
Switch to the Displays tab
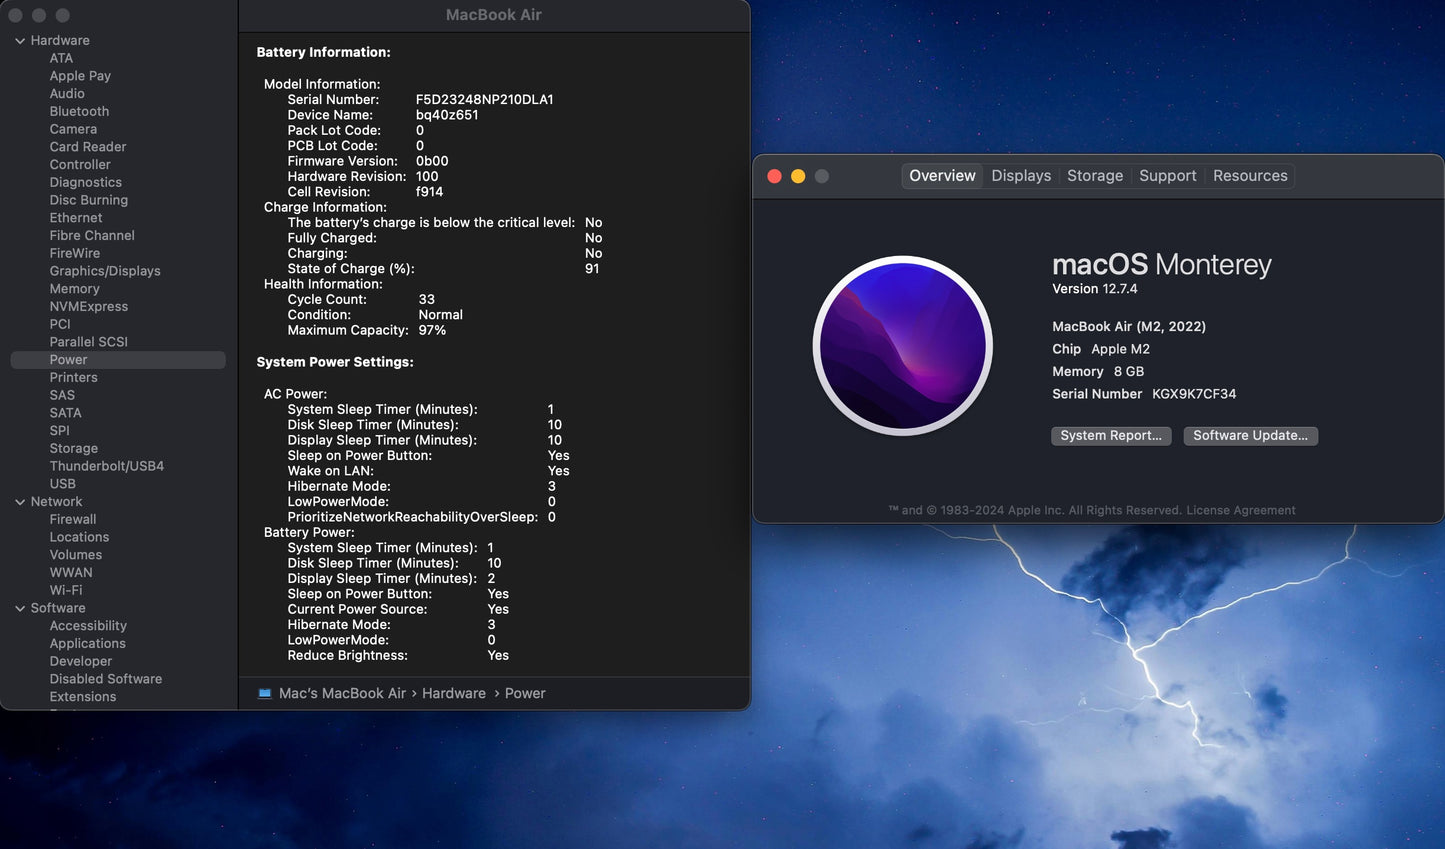tap(1020, 176)
